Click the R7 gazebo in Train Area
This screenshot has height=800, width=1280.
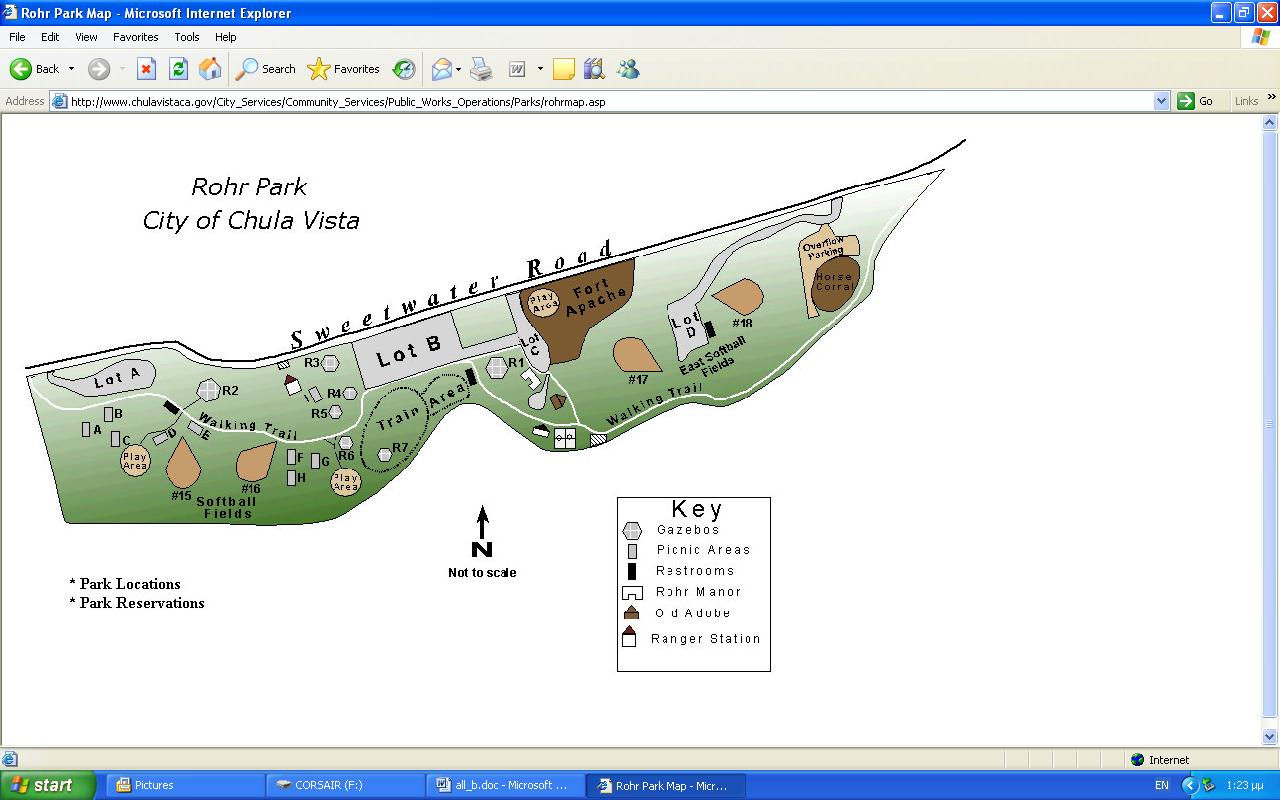385,455
